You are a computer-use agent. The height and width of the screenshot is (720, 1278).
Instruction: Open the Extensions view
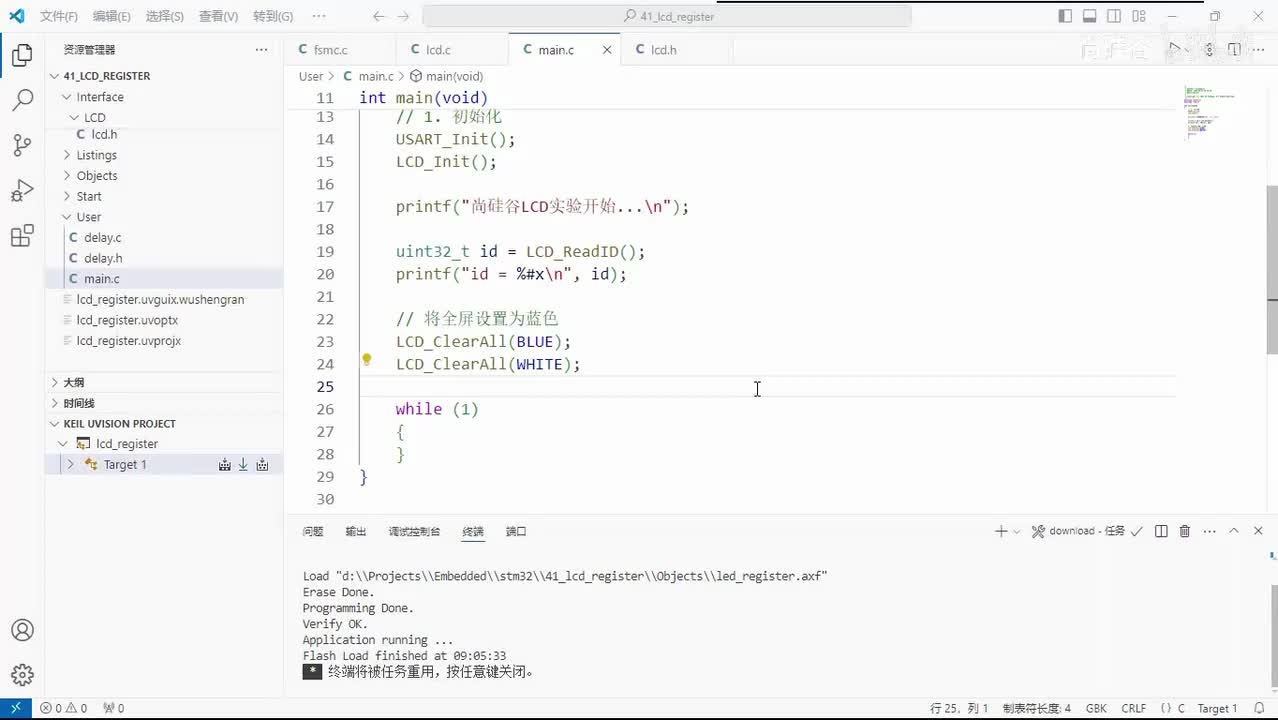pos(22,236)
